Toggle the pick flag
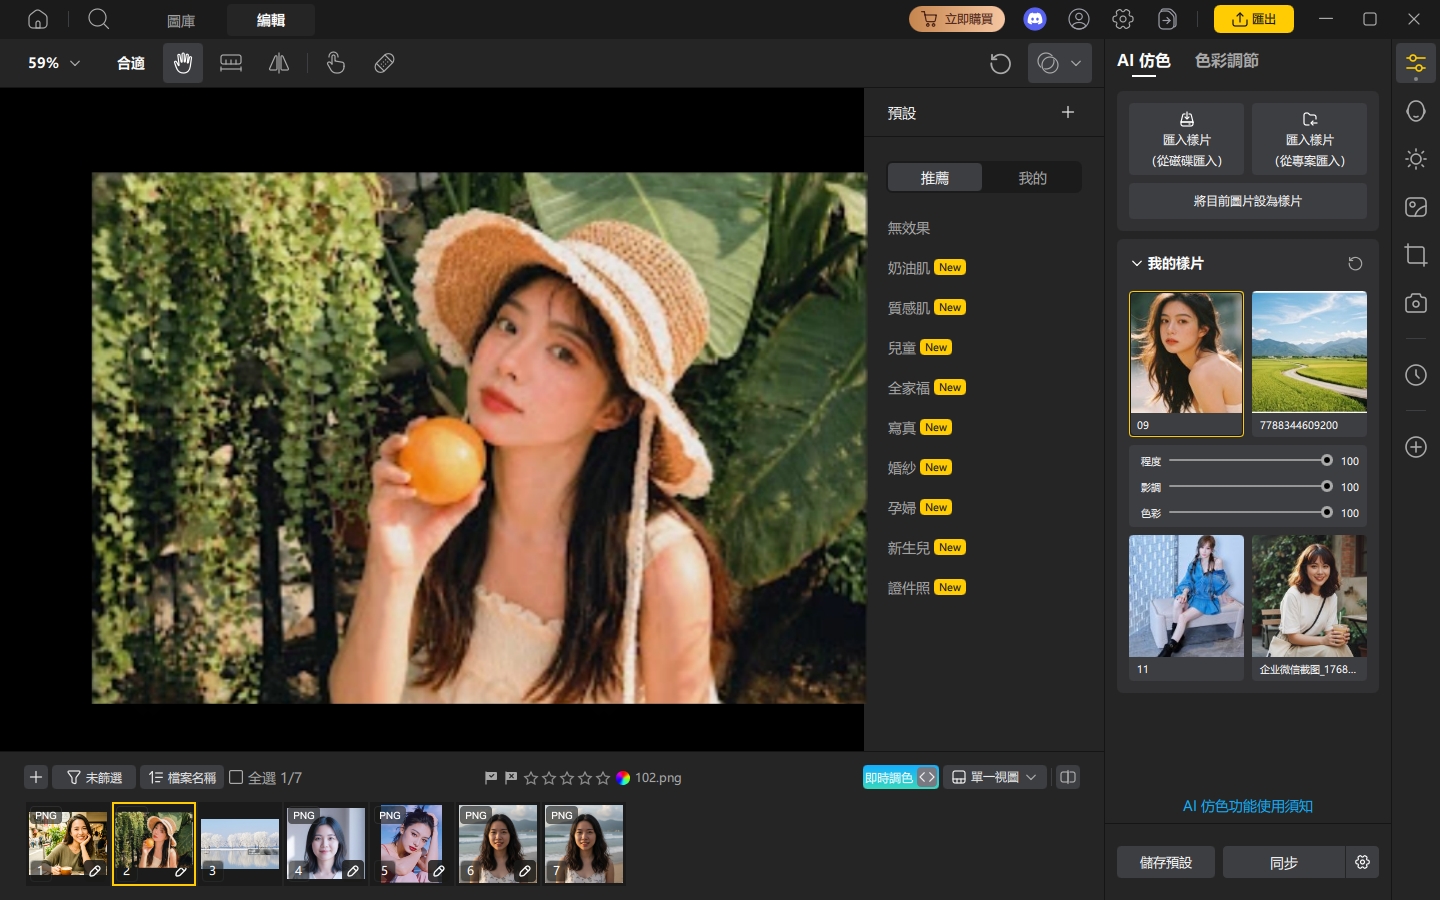Image resolution: width=1440 pixels, height=900 pixels. (491, 777)
